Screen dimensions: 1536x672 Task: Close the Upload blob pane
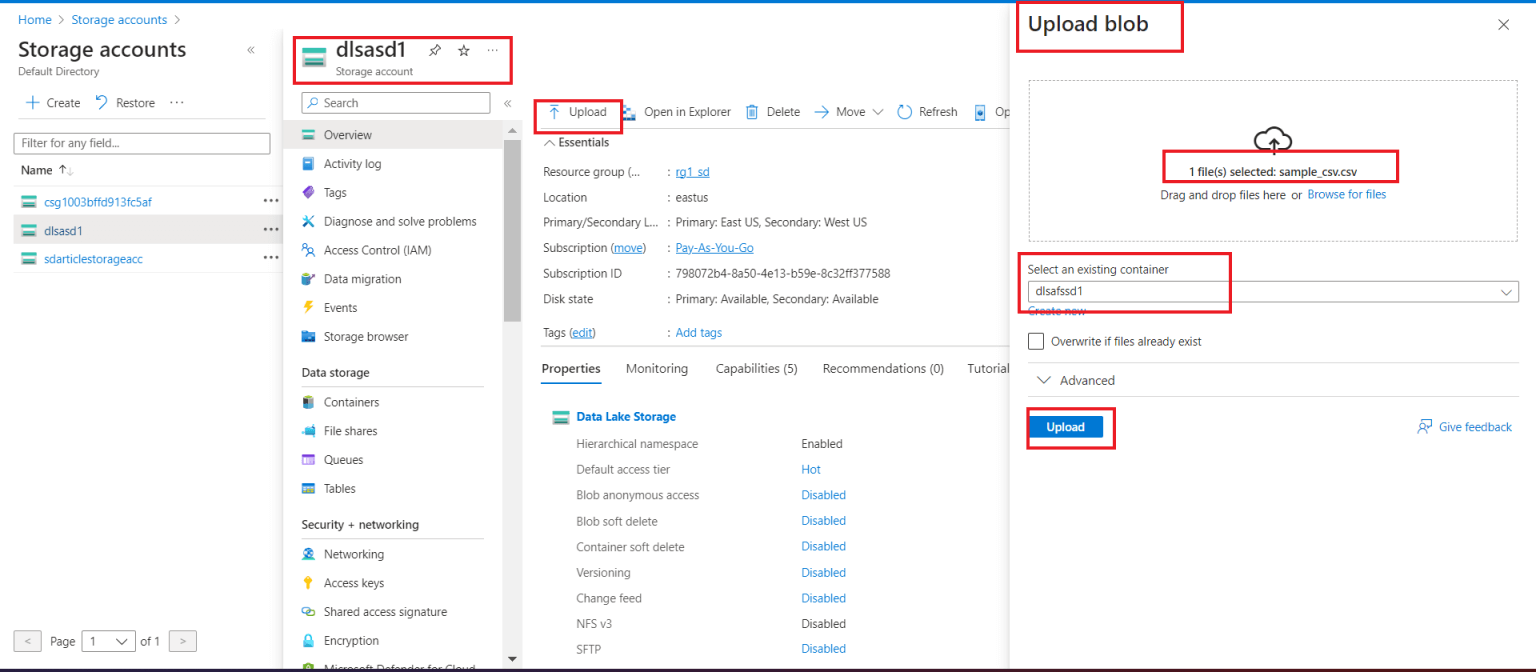click(x=1503, y=25)
